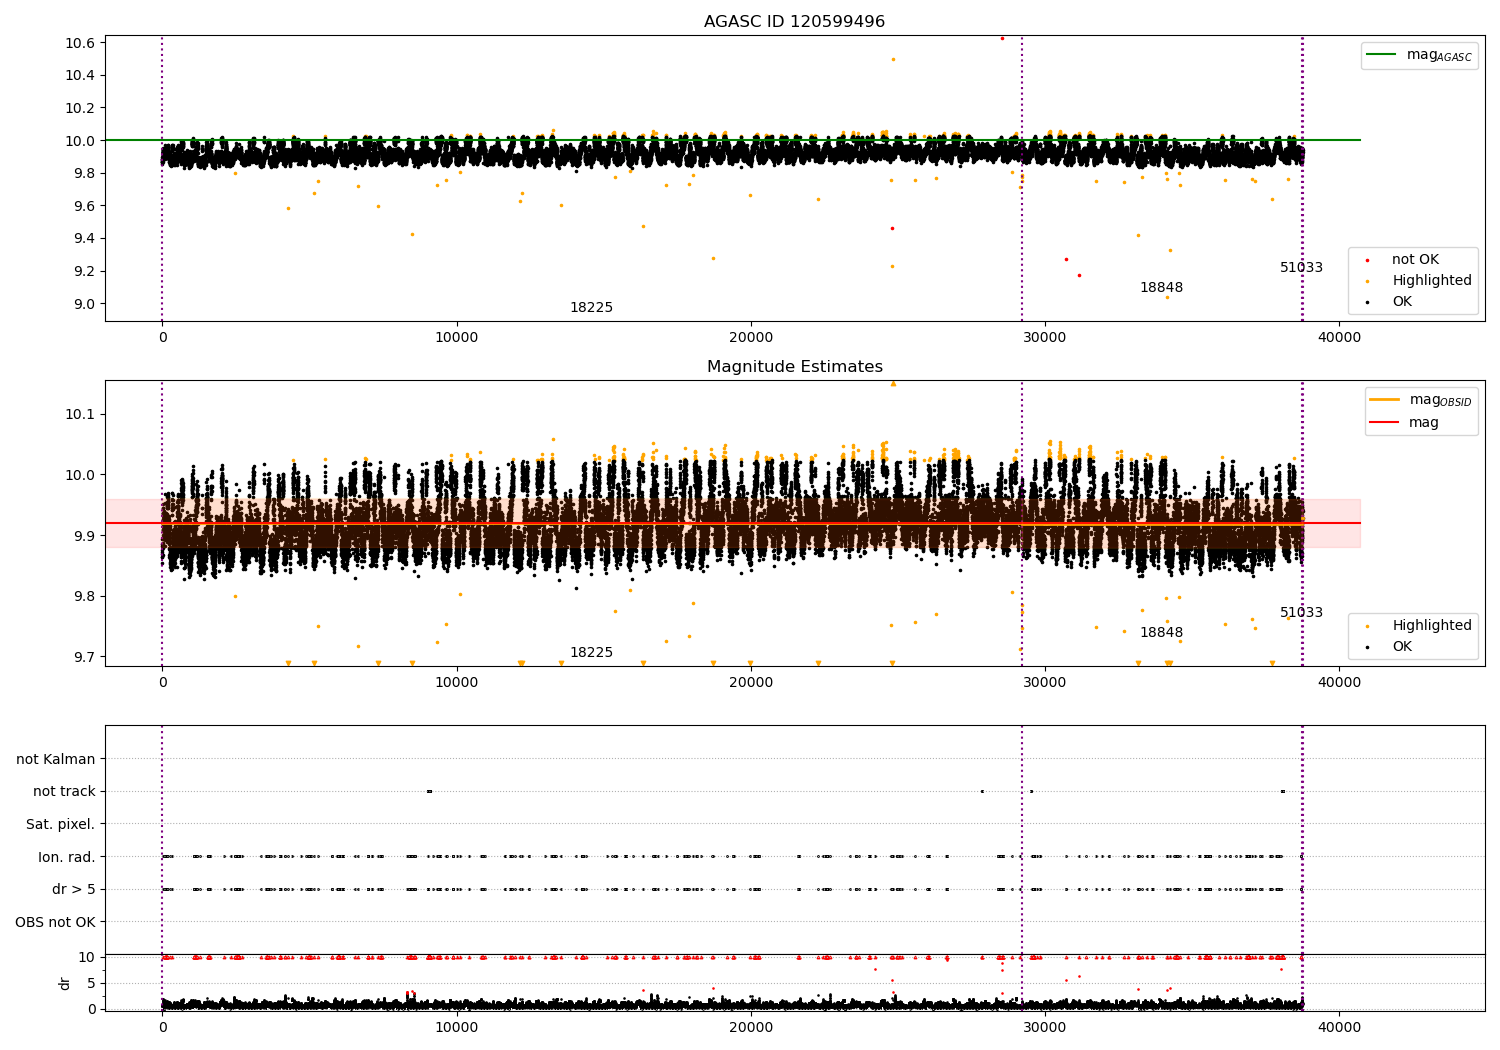Click the 9.2 y-axis tick label

point(84,272)
